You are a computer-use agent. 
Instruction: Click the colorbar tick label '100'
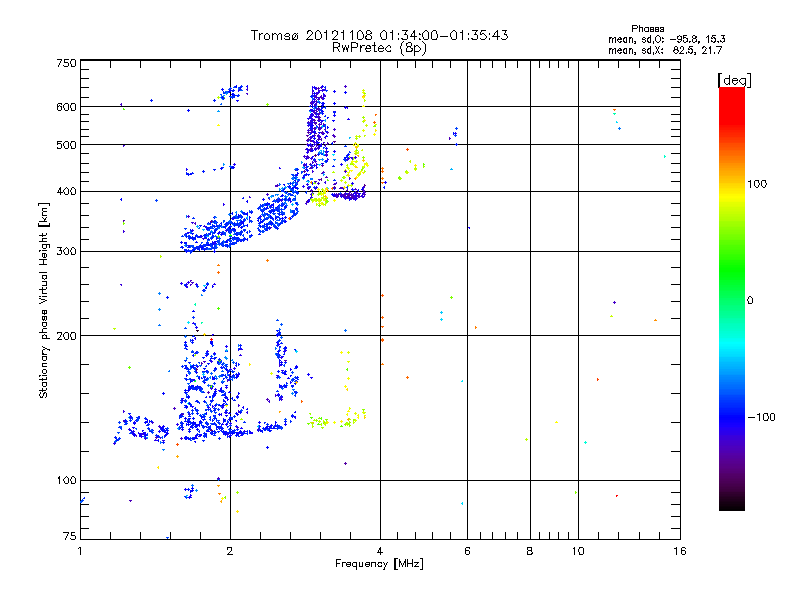point(757,184)
